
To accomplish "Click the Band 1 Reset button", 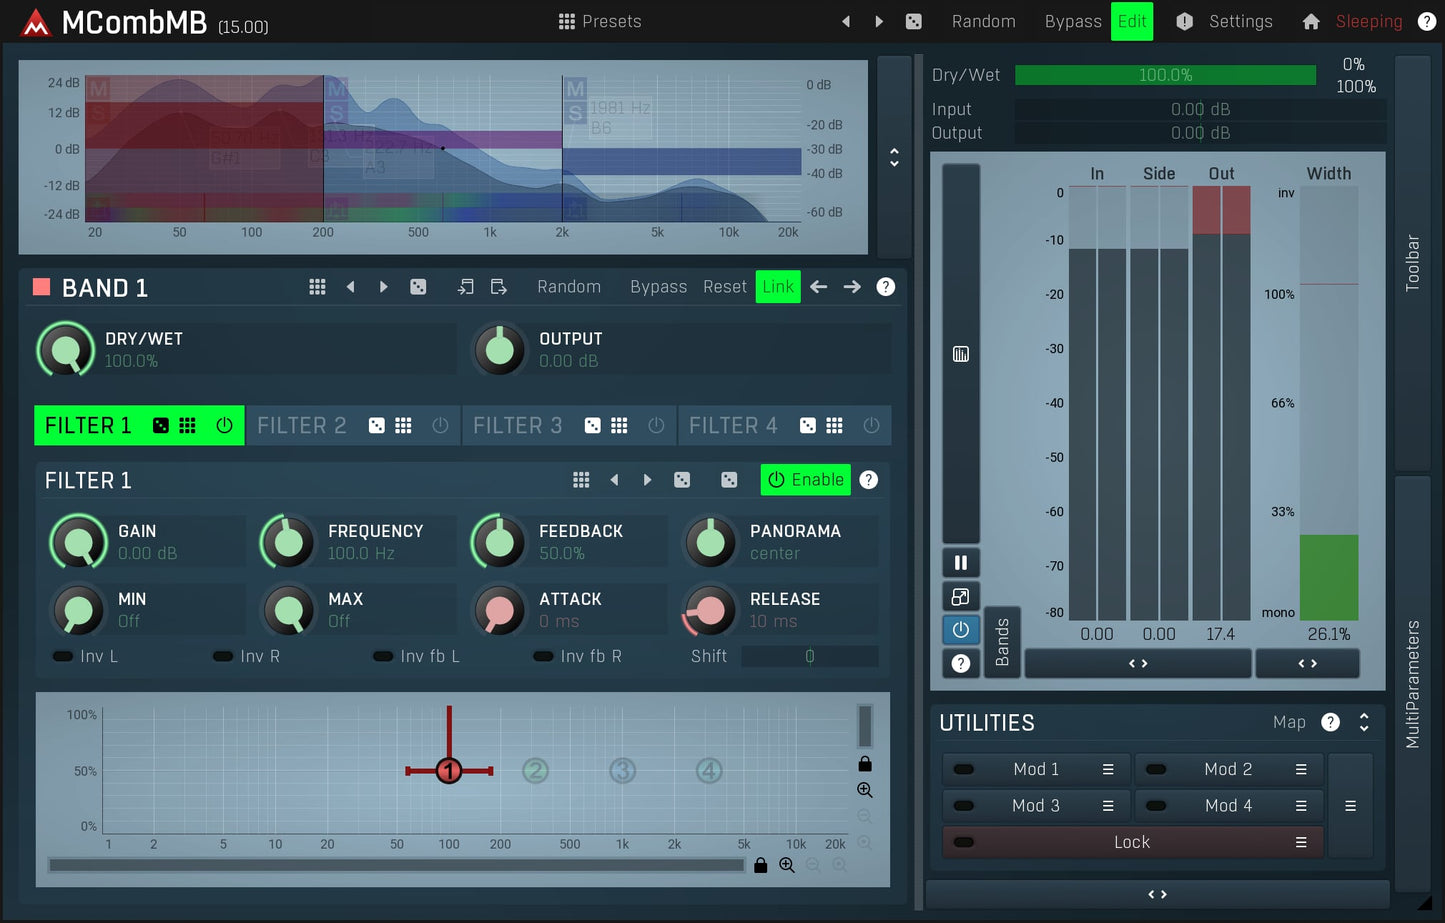I will pos(724,287).
